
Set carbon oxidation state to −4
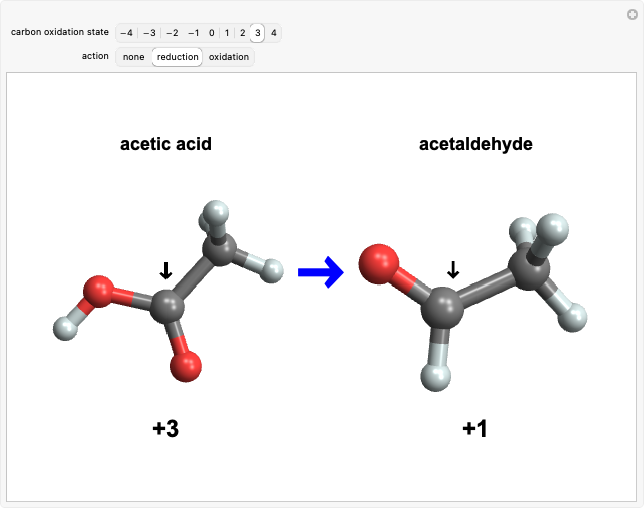tap(126, 33)
